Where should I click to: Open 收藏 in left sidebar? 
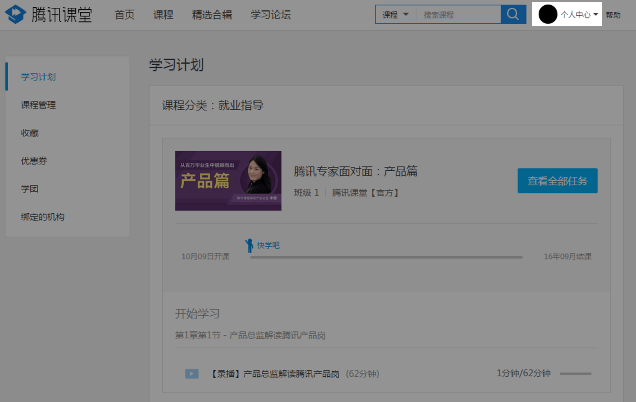click(x=30, y=133)
